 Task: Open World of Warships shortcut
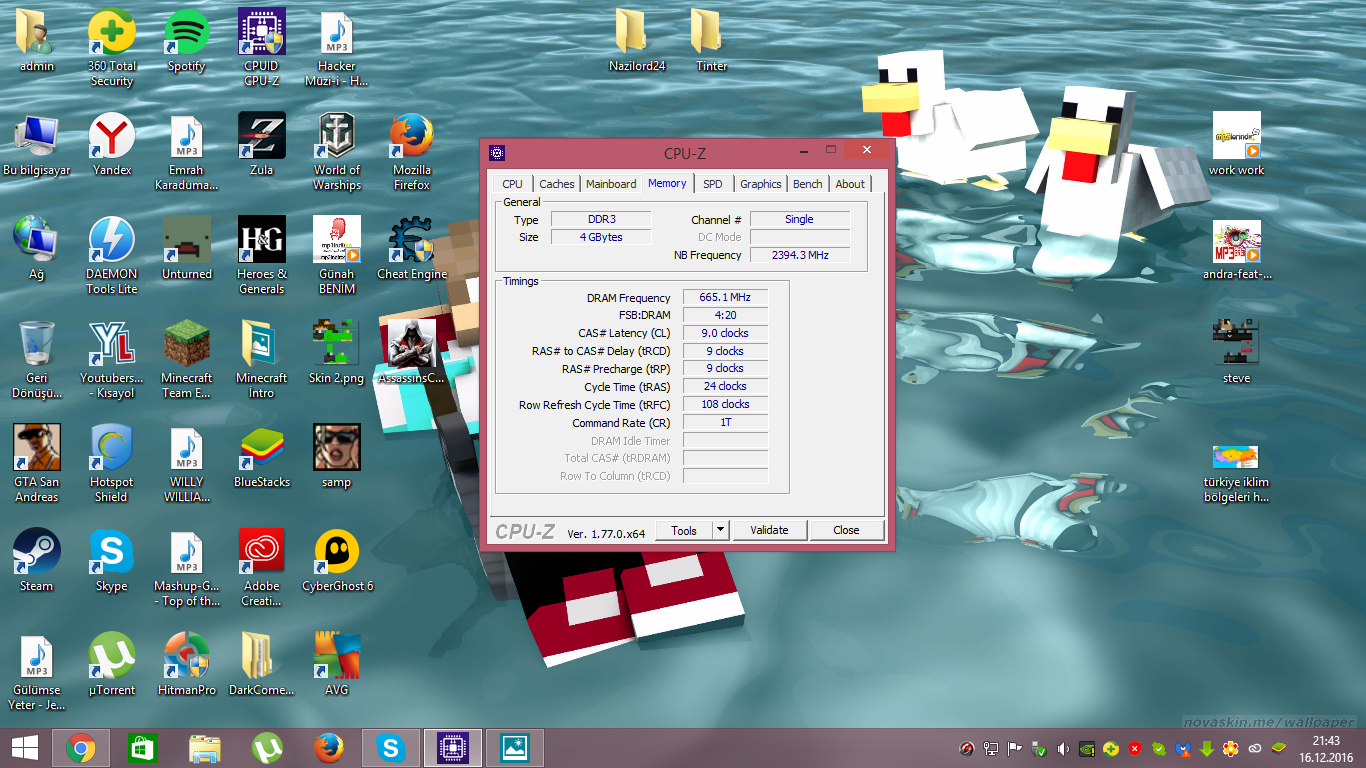point(337,138)
